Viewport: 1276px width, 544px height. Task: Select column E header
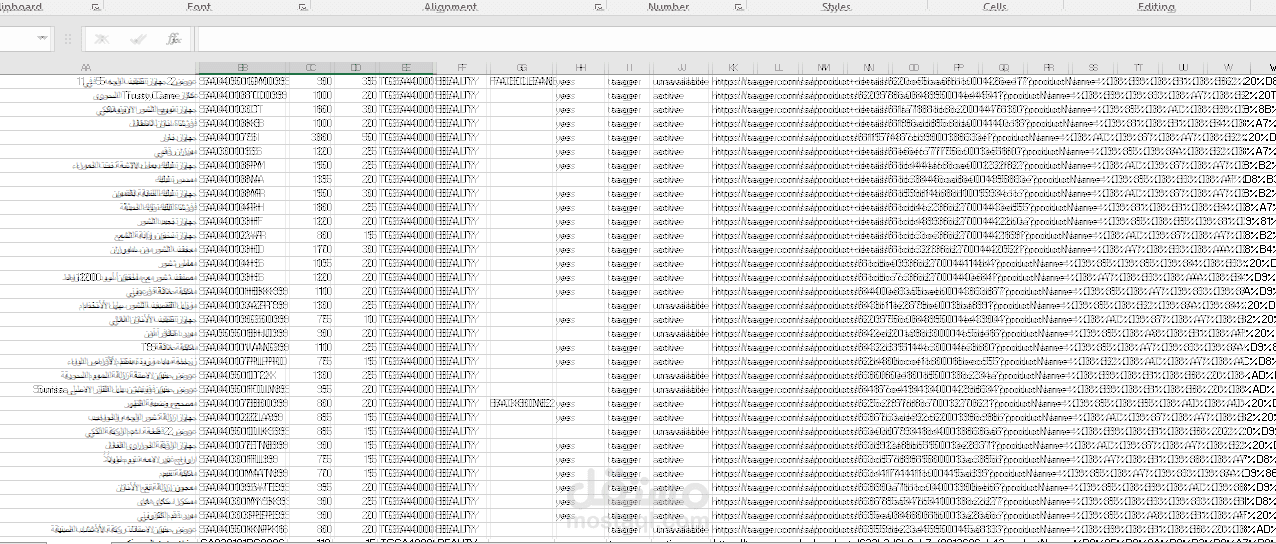point(406,67)
